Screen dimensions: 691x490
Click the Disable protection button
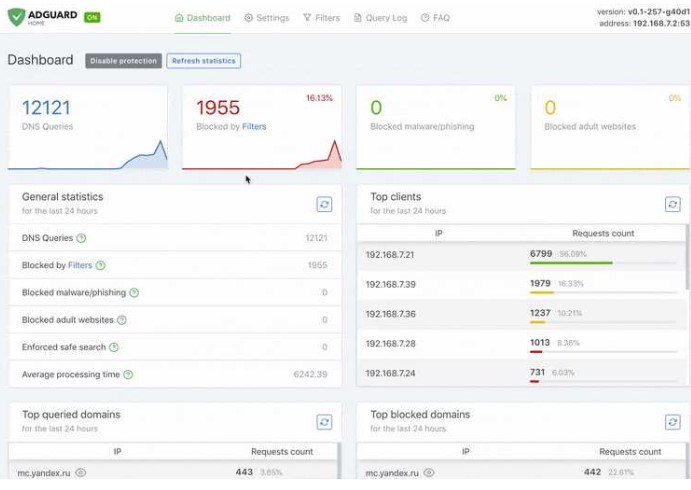(x=123, y=61)
